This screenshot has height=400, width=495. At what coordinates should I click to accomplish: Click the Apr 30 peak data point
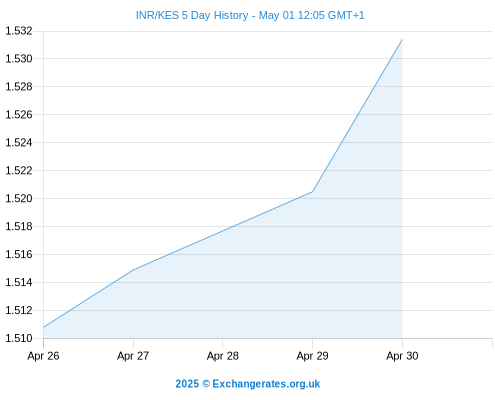[x=402, y=40]
